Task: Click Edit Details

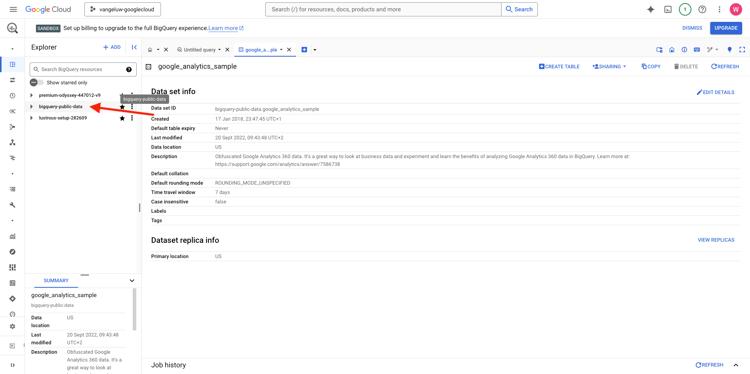Action: point(716,92)
